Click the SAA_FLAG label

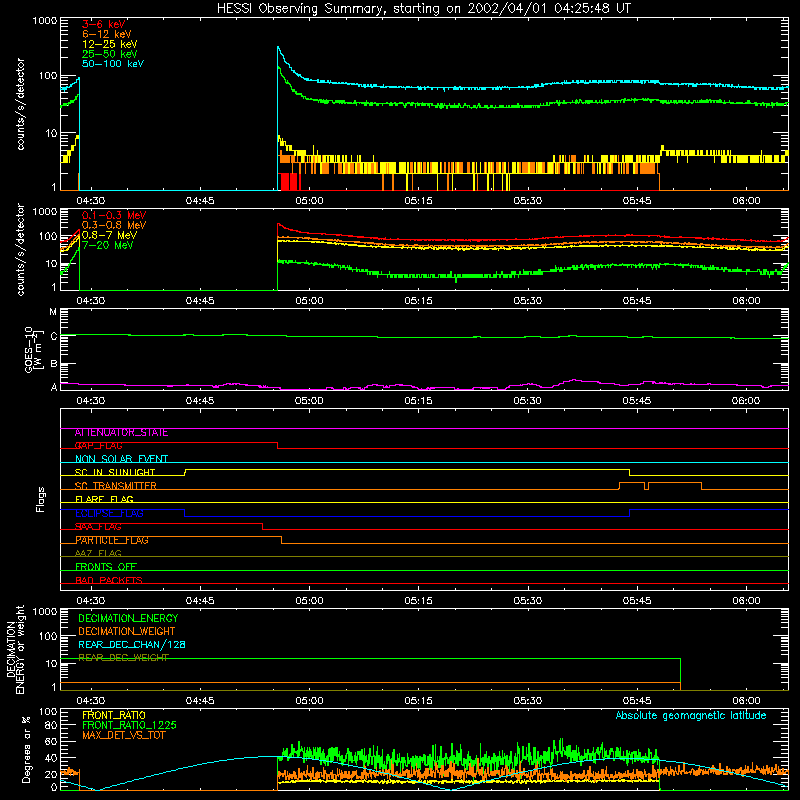click(x=98, y=527)
